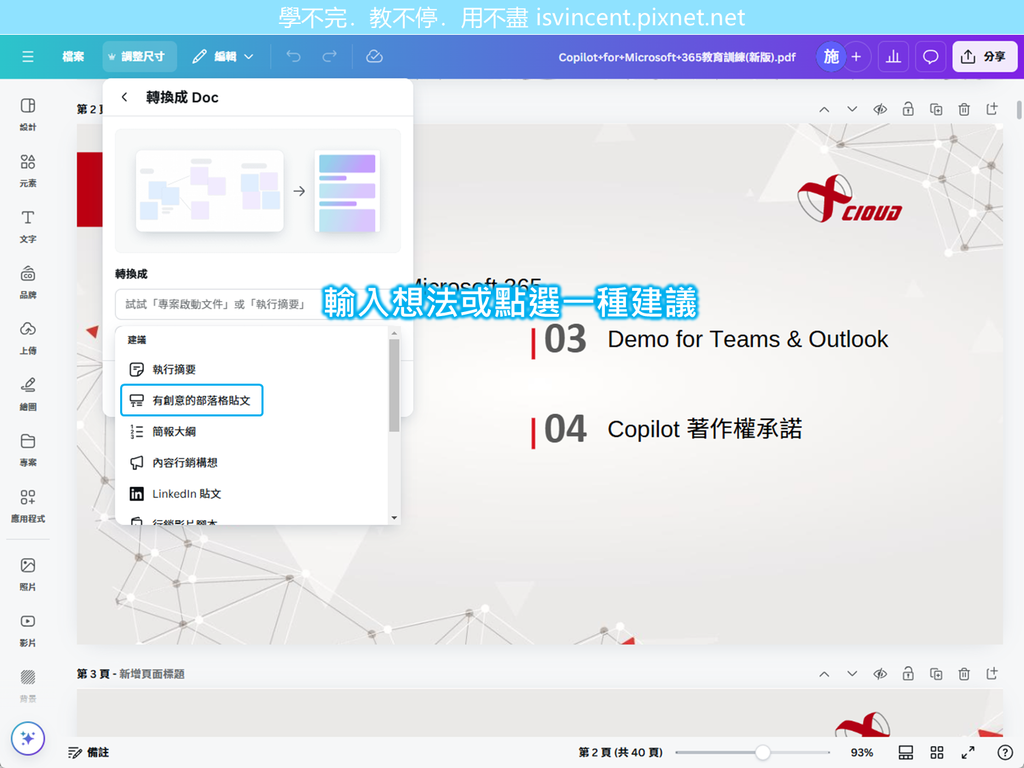Move page 3 up with chevron
This screenshot has width=1024, height=768.
(824, 673)
